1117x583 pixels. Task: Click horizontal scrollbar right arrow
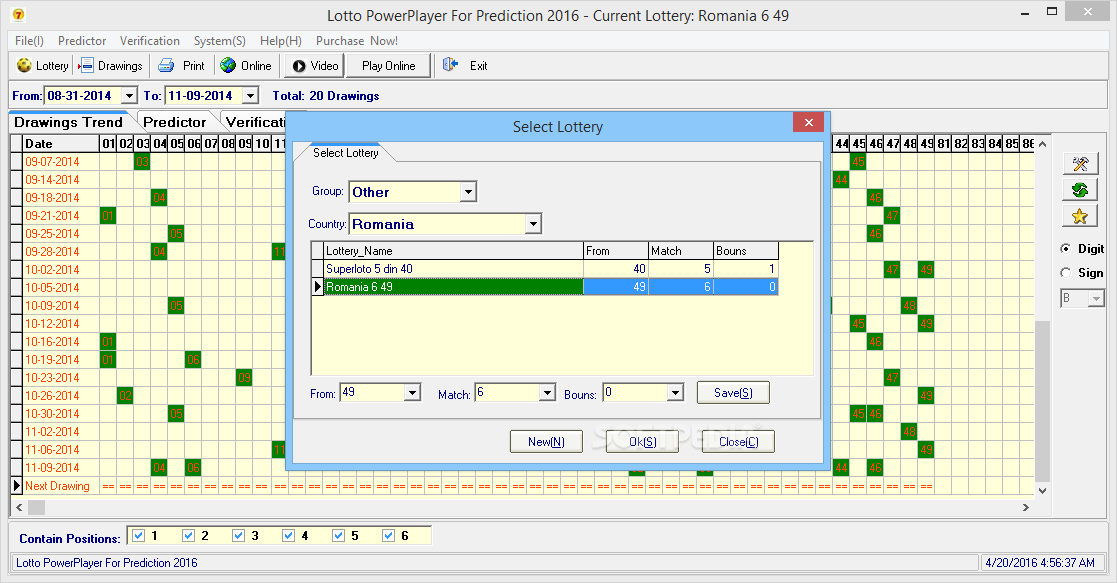1026,507
